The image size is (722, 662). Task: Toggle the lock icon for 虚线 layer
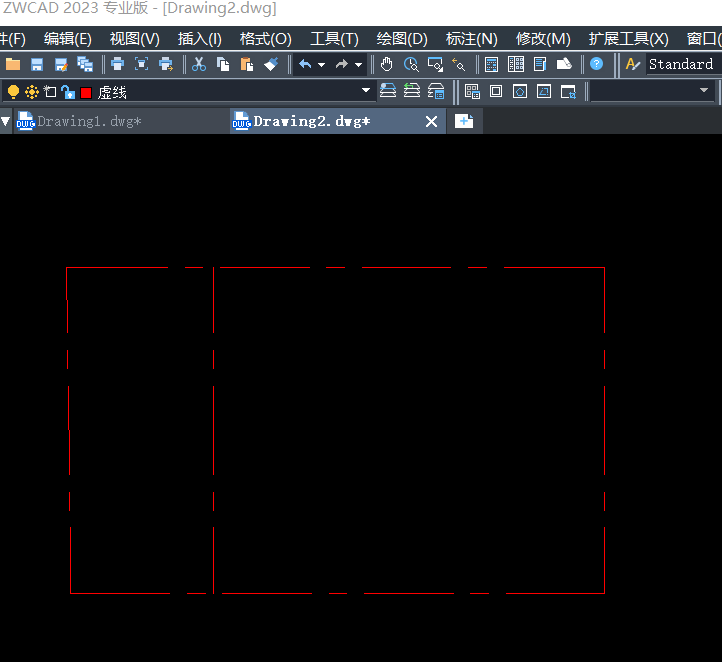click(68, 92)
